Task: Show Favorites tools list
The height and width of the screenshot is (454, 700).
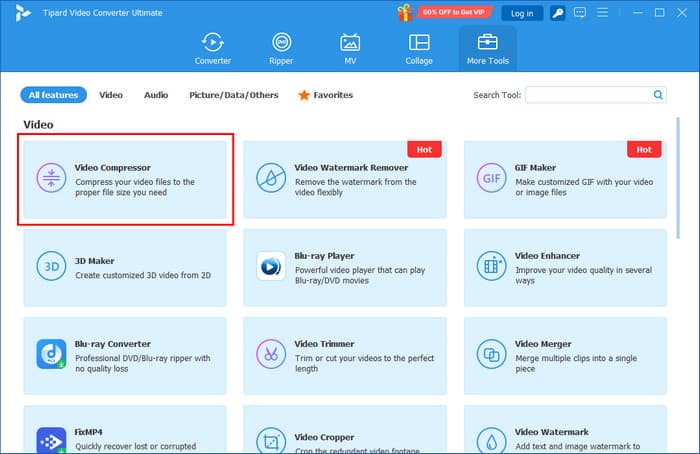Action: (x=325, y=95)
